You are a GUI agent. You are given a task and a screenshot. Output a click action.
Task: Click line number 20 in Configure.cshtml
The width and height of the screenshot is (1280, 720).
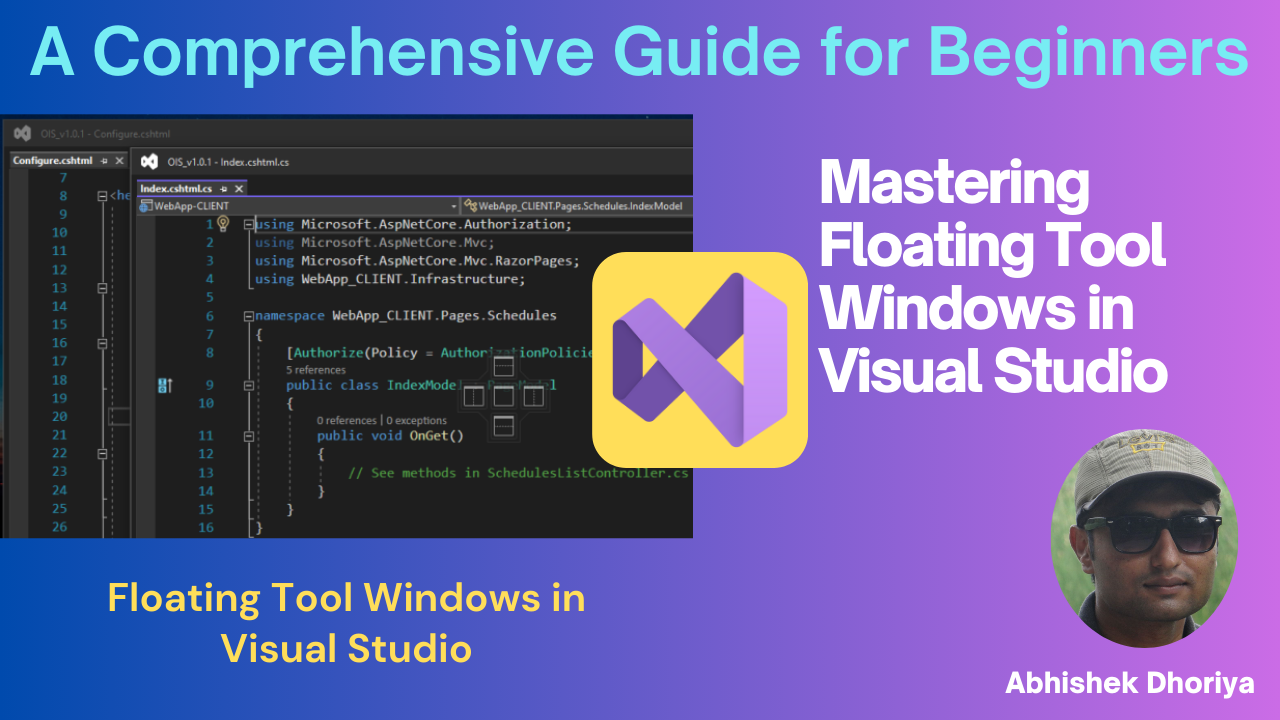click(x=59, y=416)
